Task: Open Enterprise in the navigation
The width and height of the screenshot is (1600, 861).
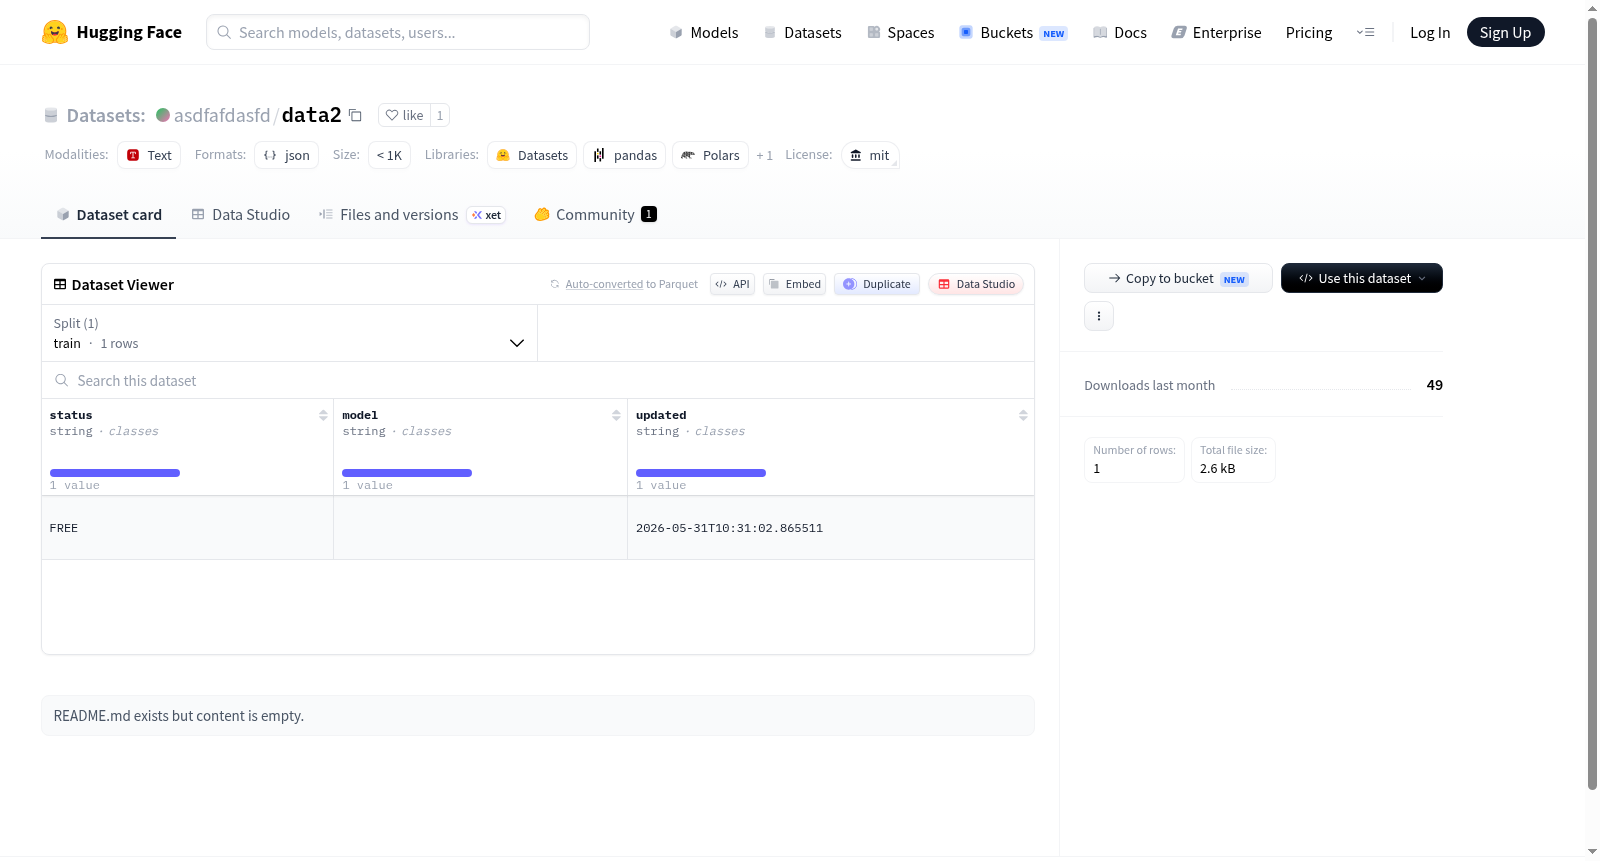Action: pos(1217,33)
